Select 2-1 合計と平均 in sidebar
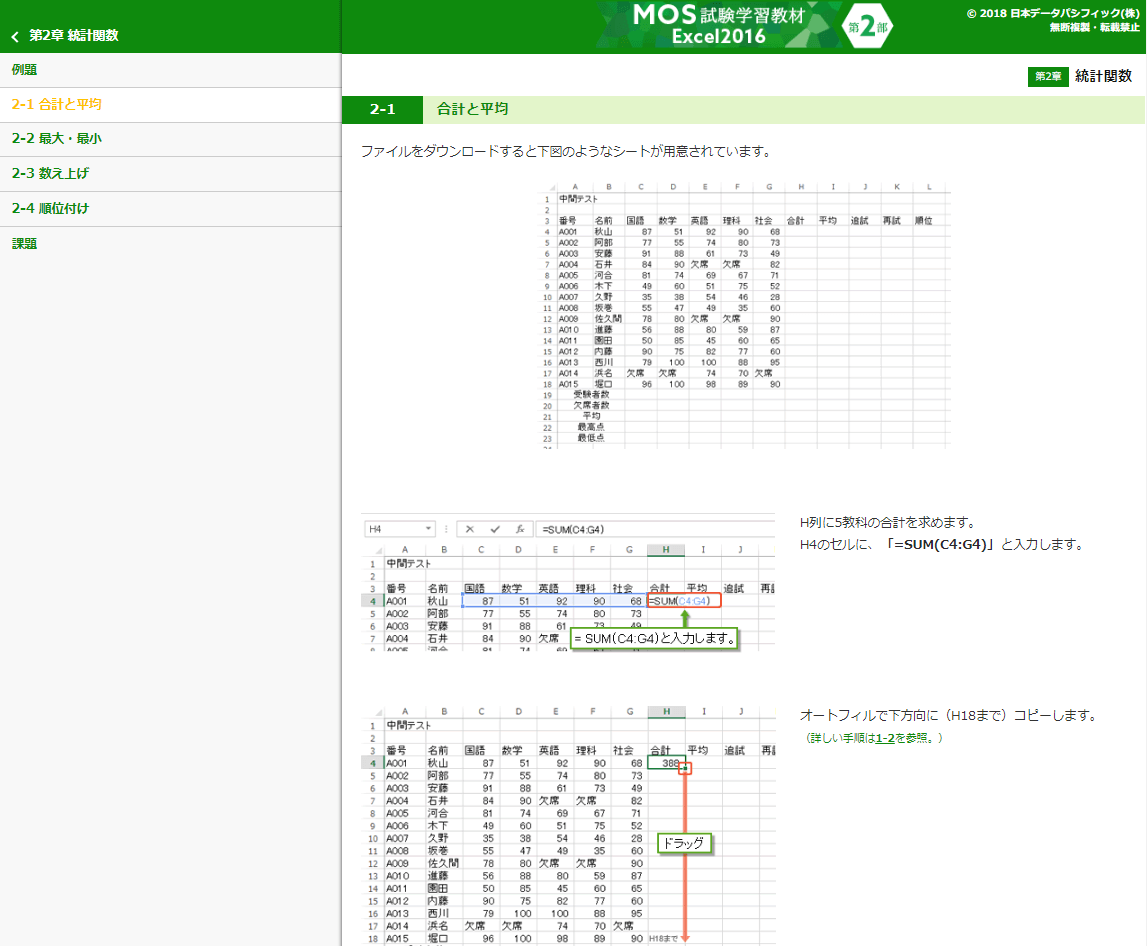 click(56, 104)
